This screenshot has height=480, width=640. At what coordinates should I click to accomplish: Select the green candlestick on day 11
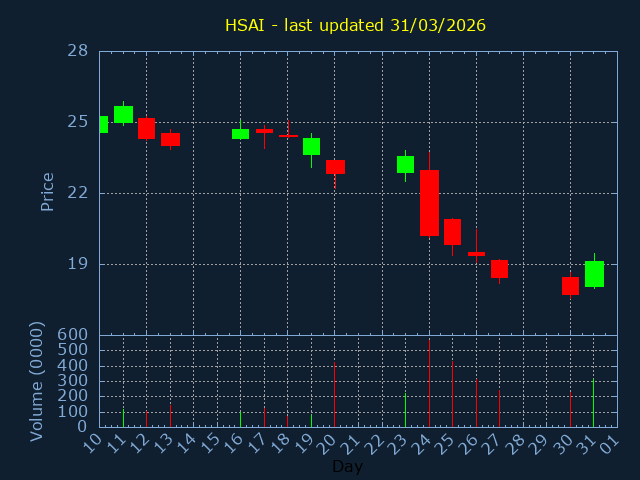(x=123, y=114)
